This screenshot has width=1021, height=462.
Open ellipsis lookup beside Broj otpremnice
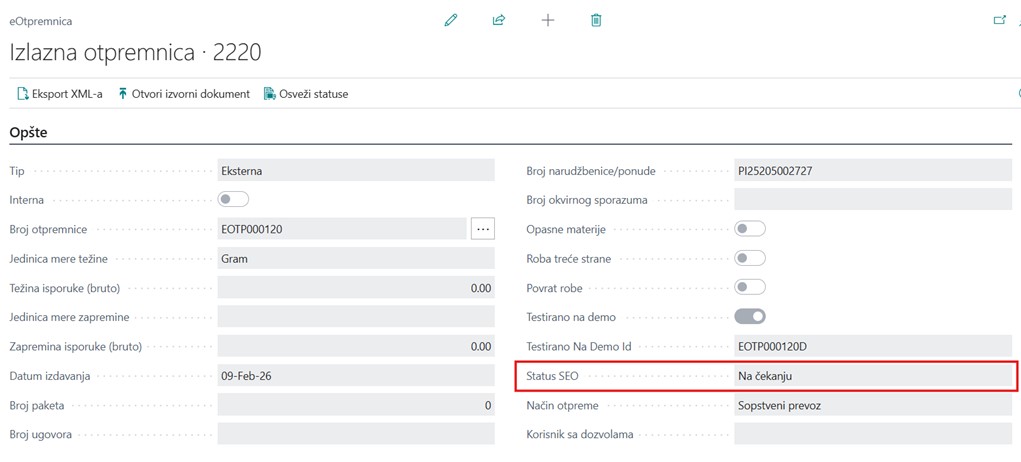coord(483,229)
